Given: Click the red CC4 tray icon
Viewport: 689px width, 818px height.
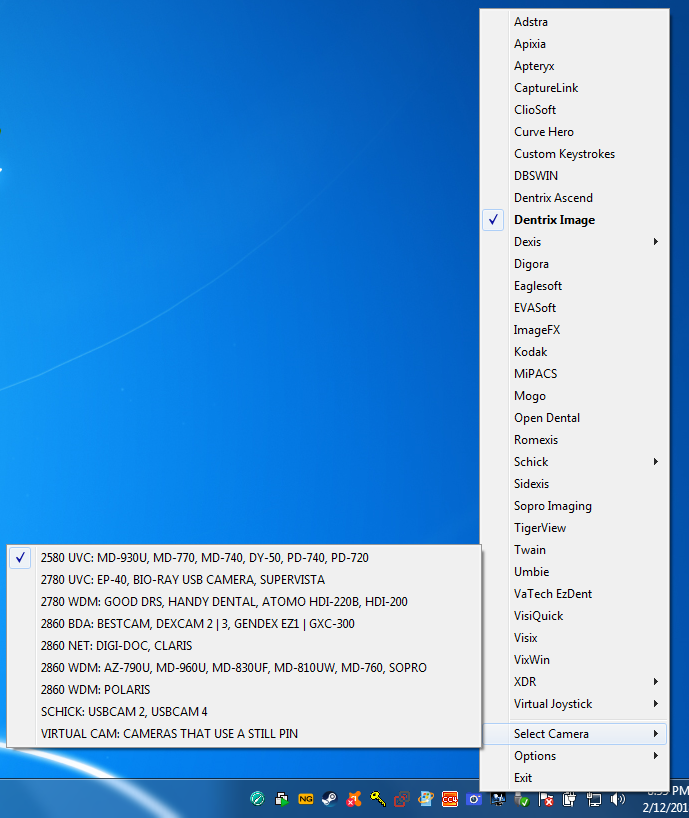Looking at the screenshot, I should click(450, 799).
